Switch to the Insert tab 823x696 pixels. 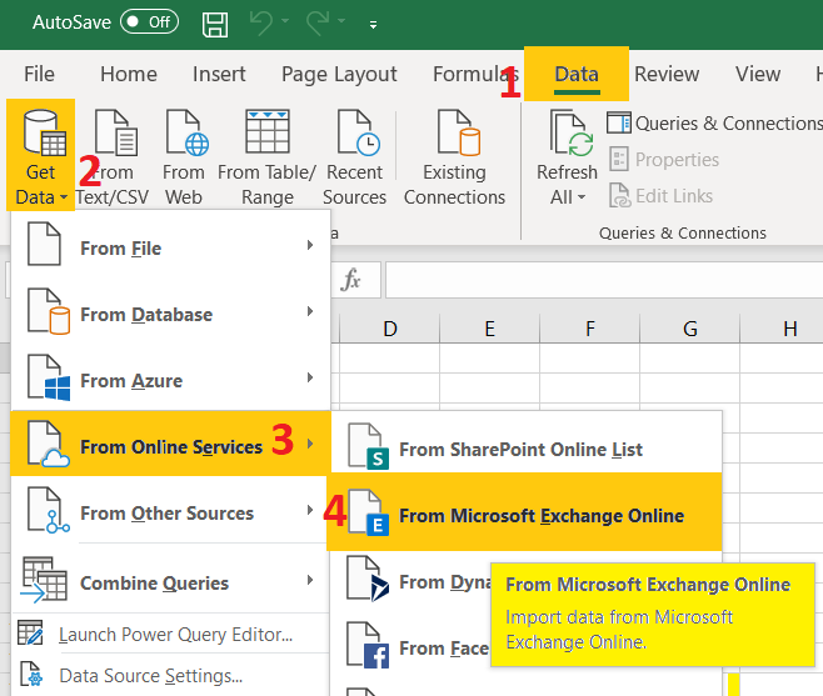click(219, 74)
